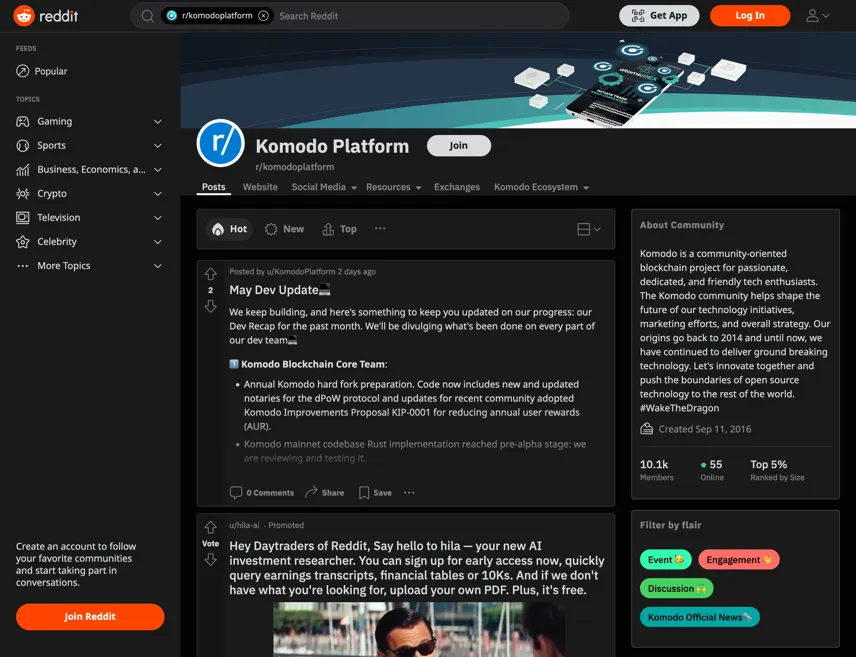
Task: Sort posts by Top
Action: (339, 229)
